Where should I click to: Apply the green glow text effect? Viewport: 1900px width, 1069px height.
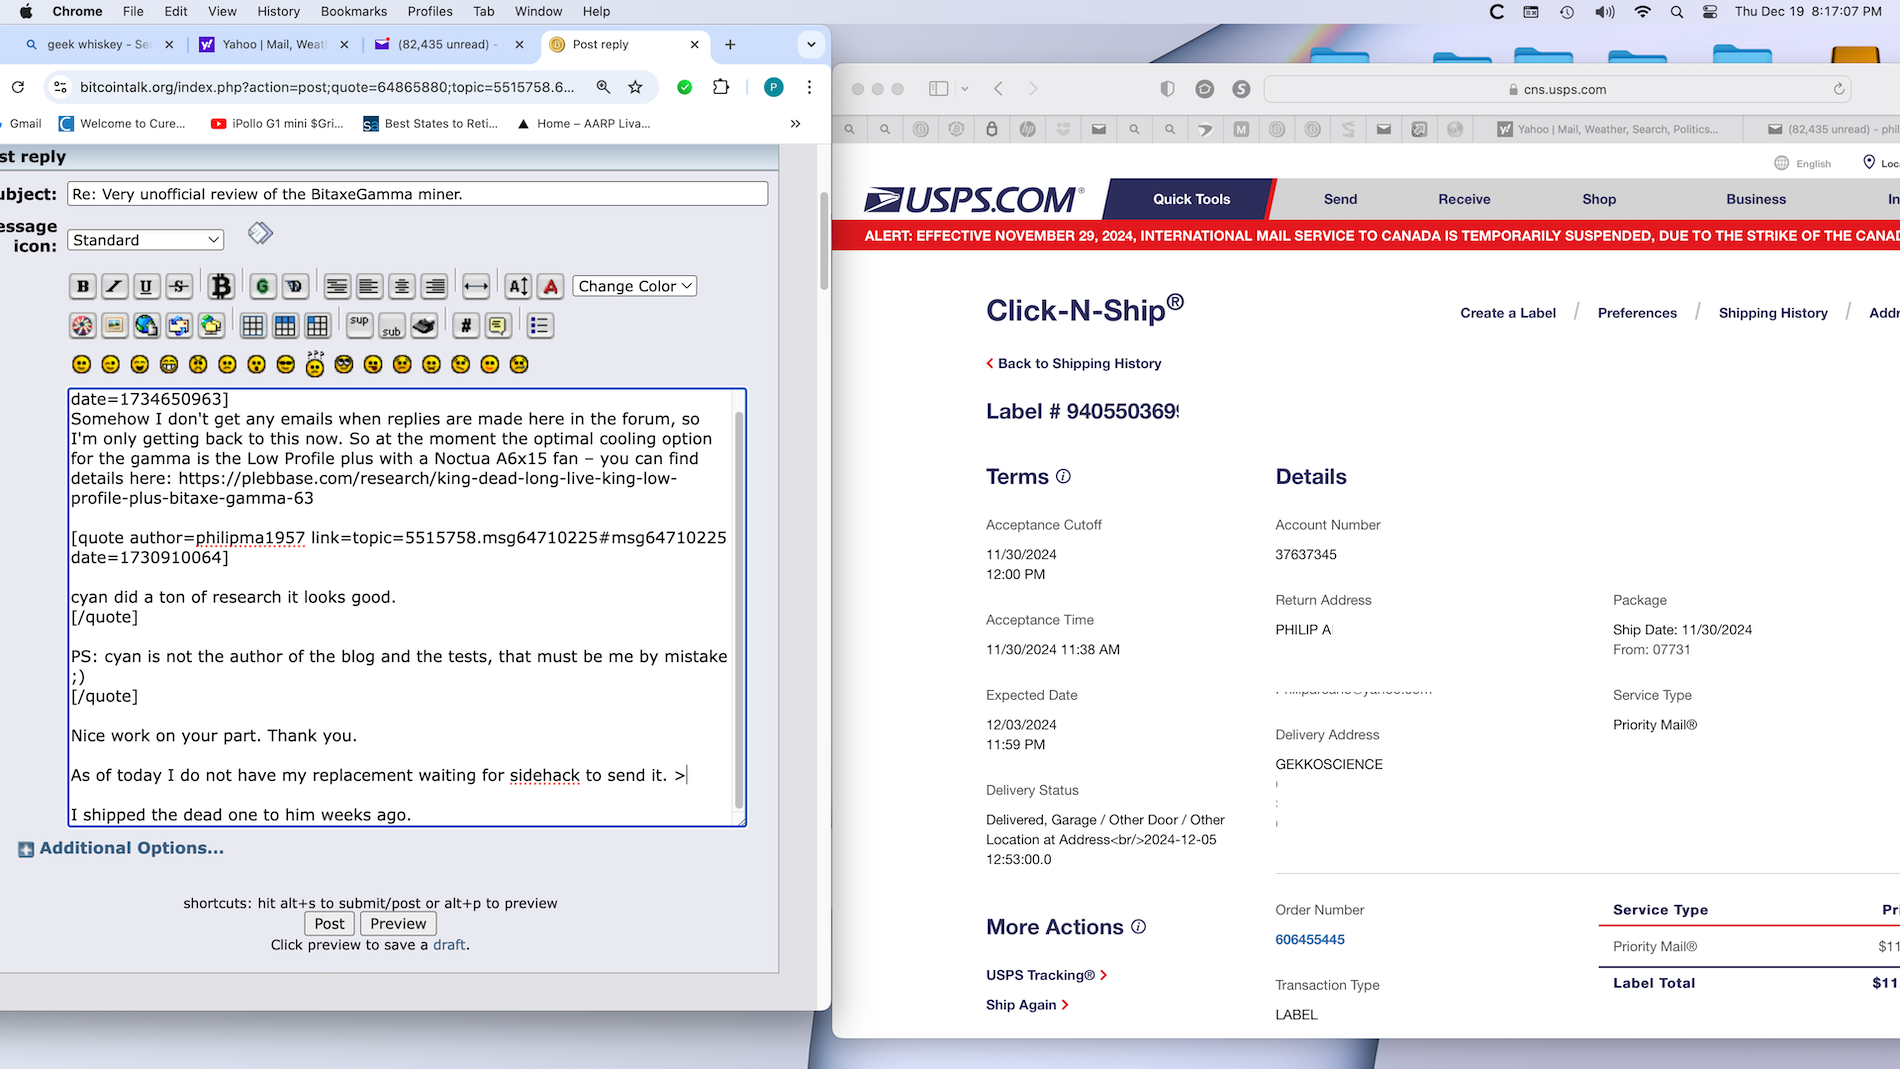262,286
